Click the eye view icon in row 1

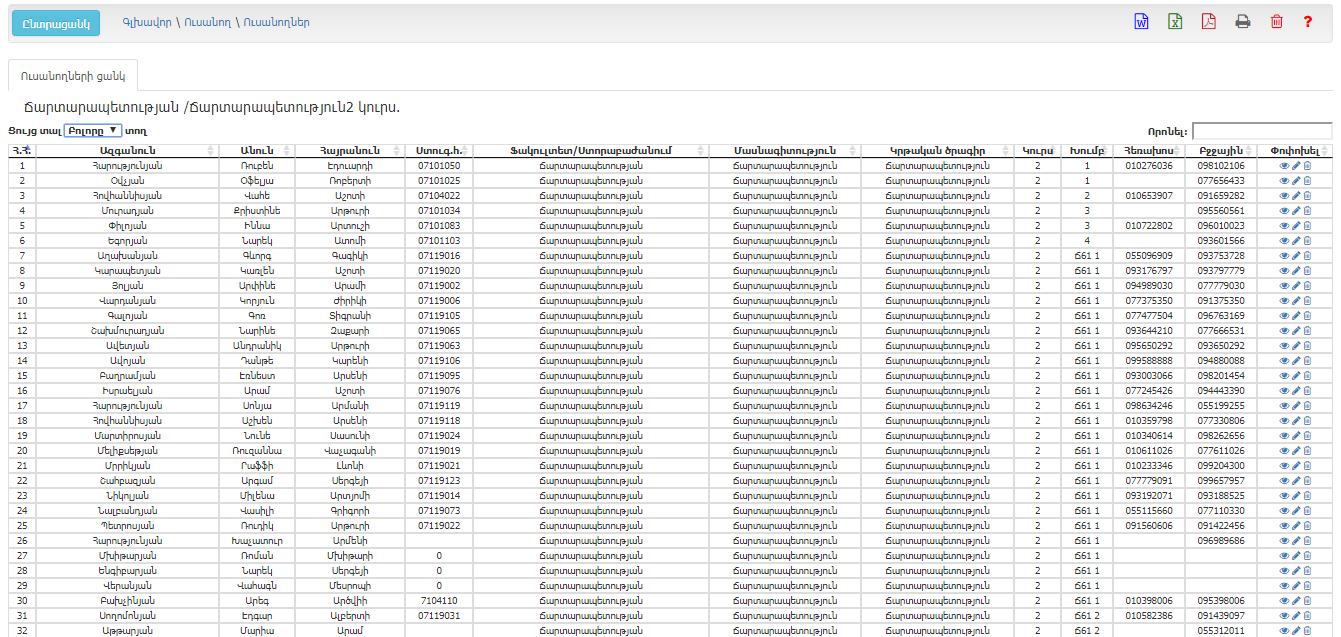1285,166
